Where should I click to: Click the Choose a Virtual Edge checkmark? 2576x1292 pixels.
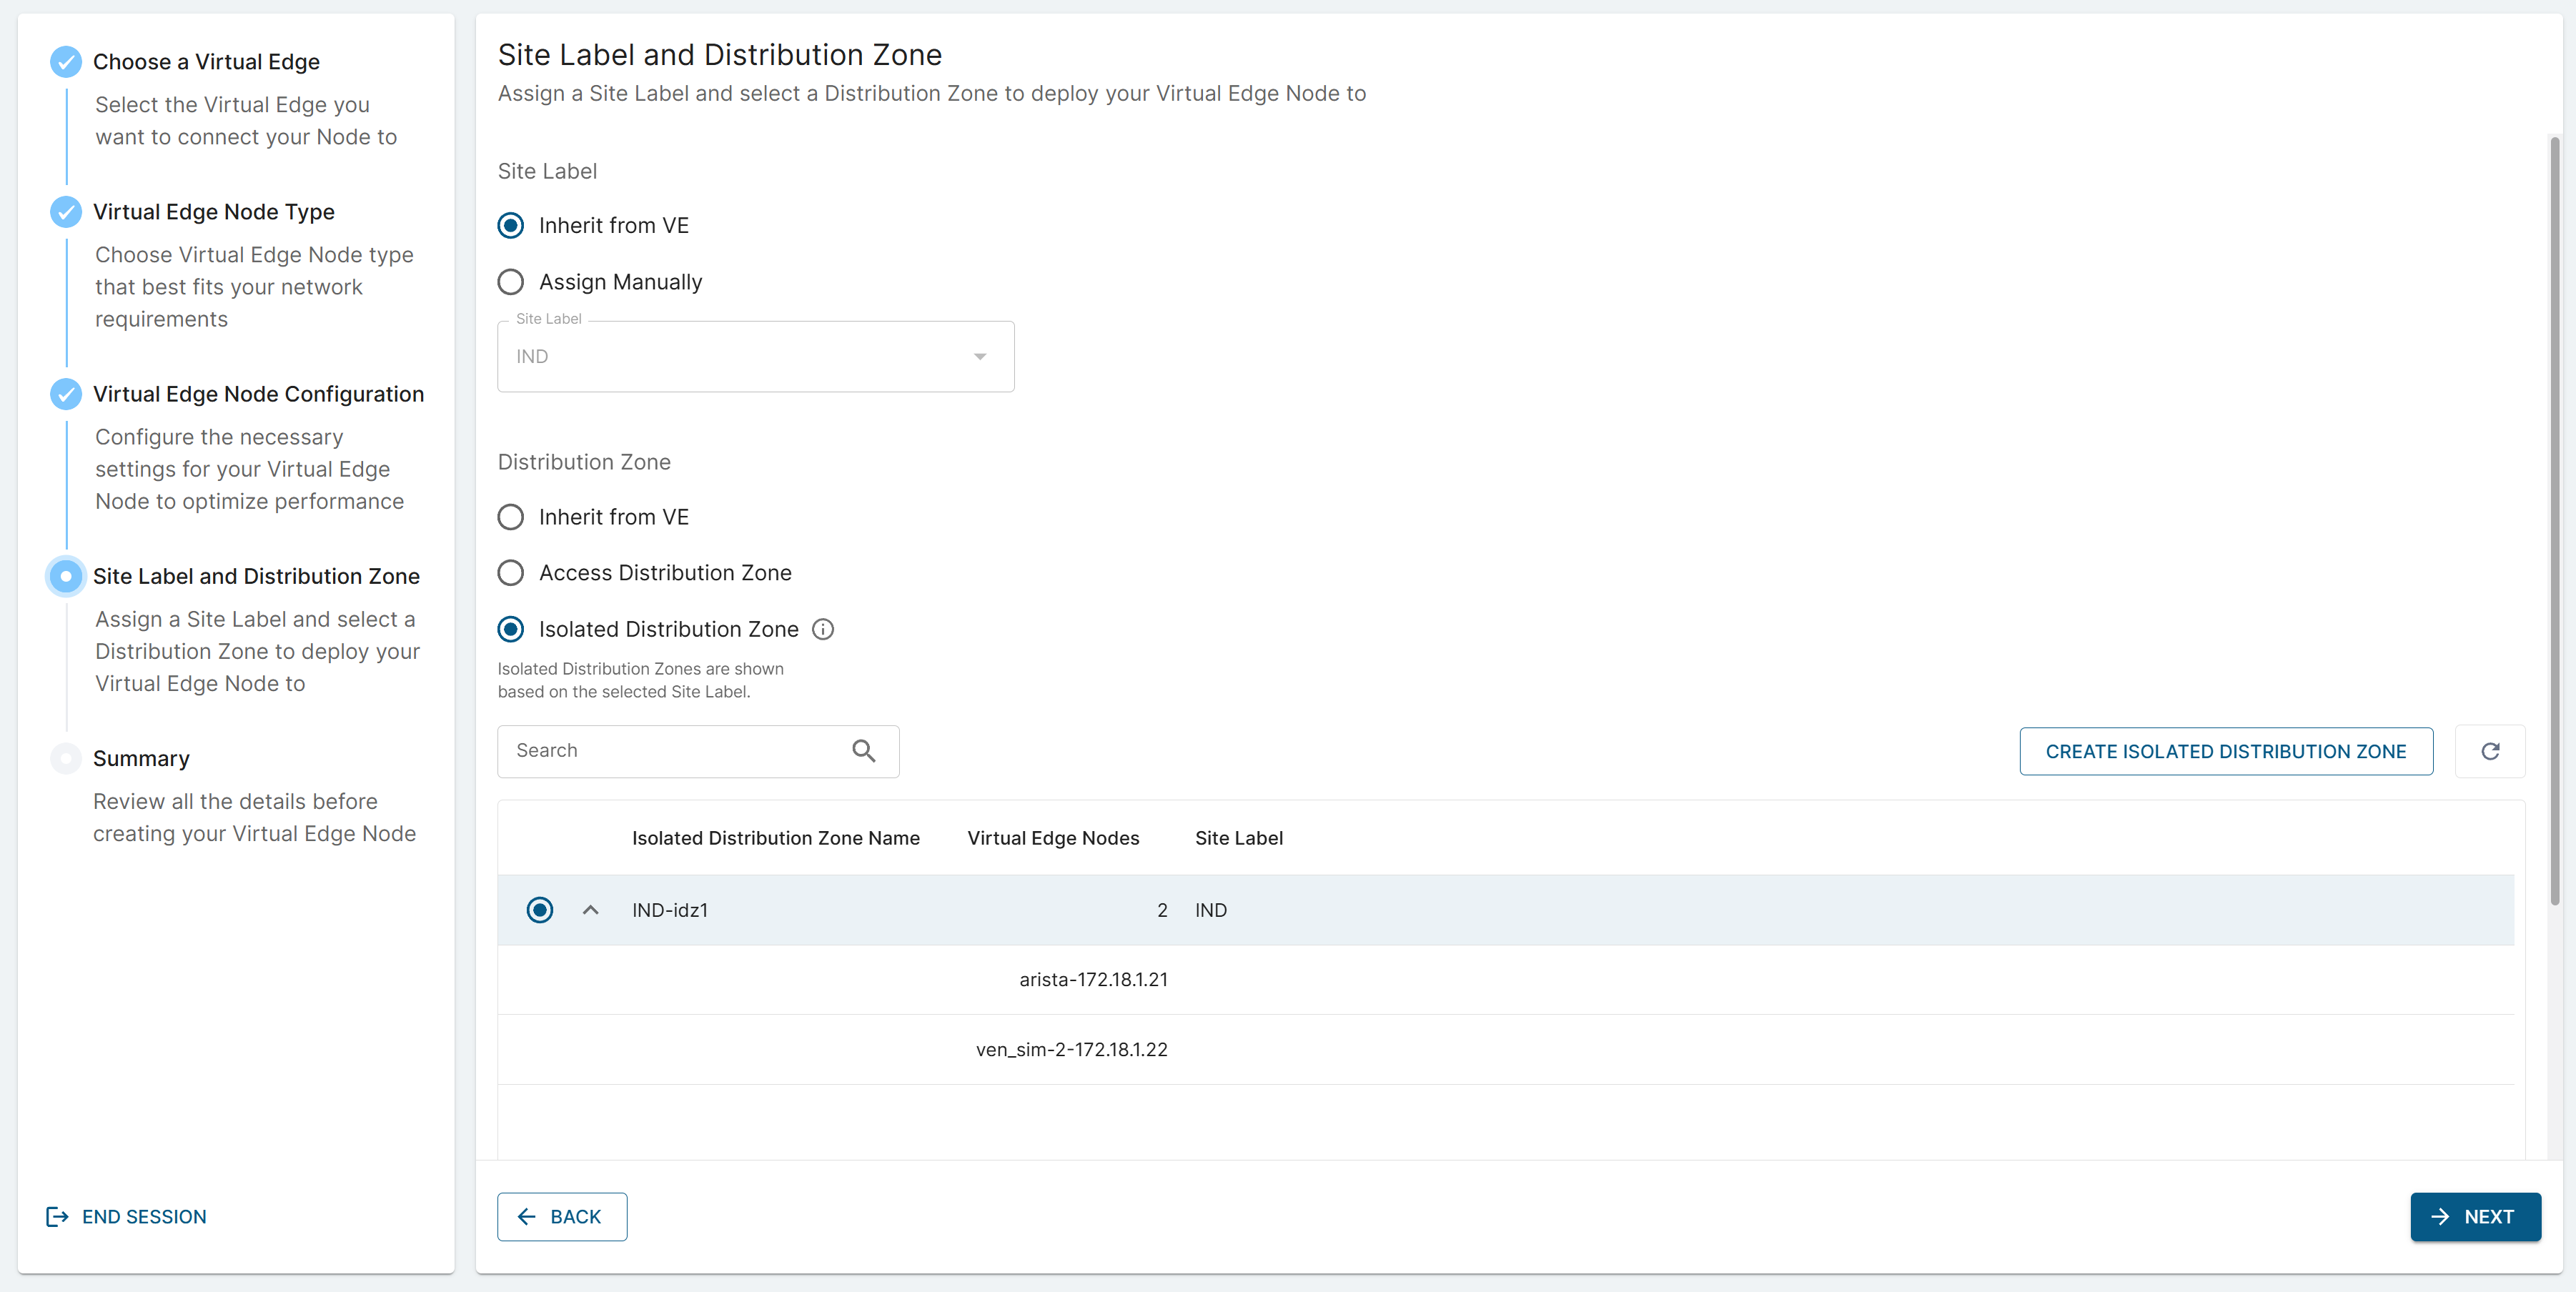pyautogui.click(x=66, y=62)
